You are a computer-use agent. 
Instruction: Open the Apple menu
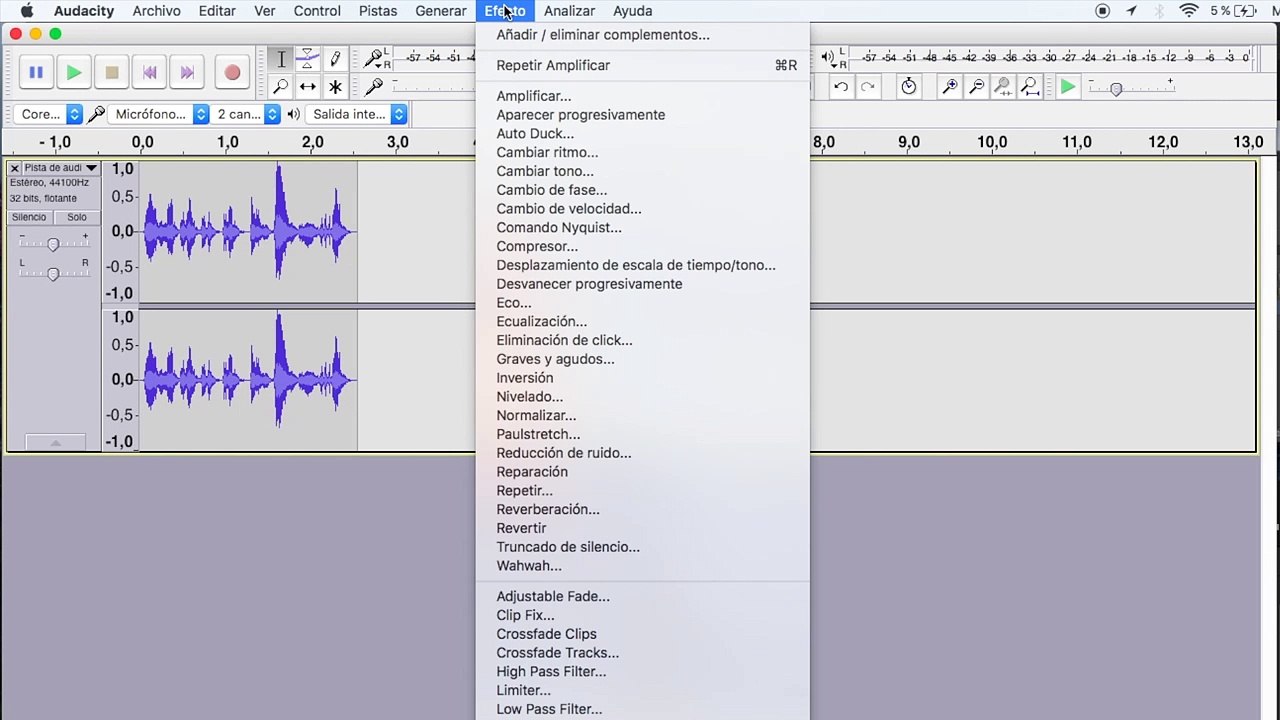[27, 11]
